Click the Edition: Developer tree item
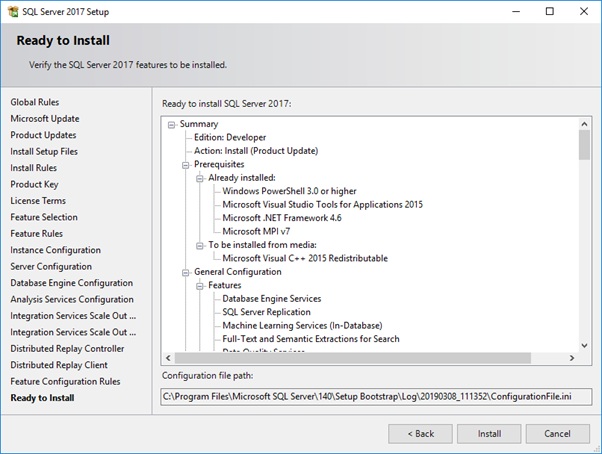 pos(230,137)
